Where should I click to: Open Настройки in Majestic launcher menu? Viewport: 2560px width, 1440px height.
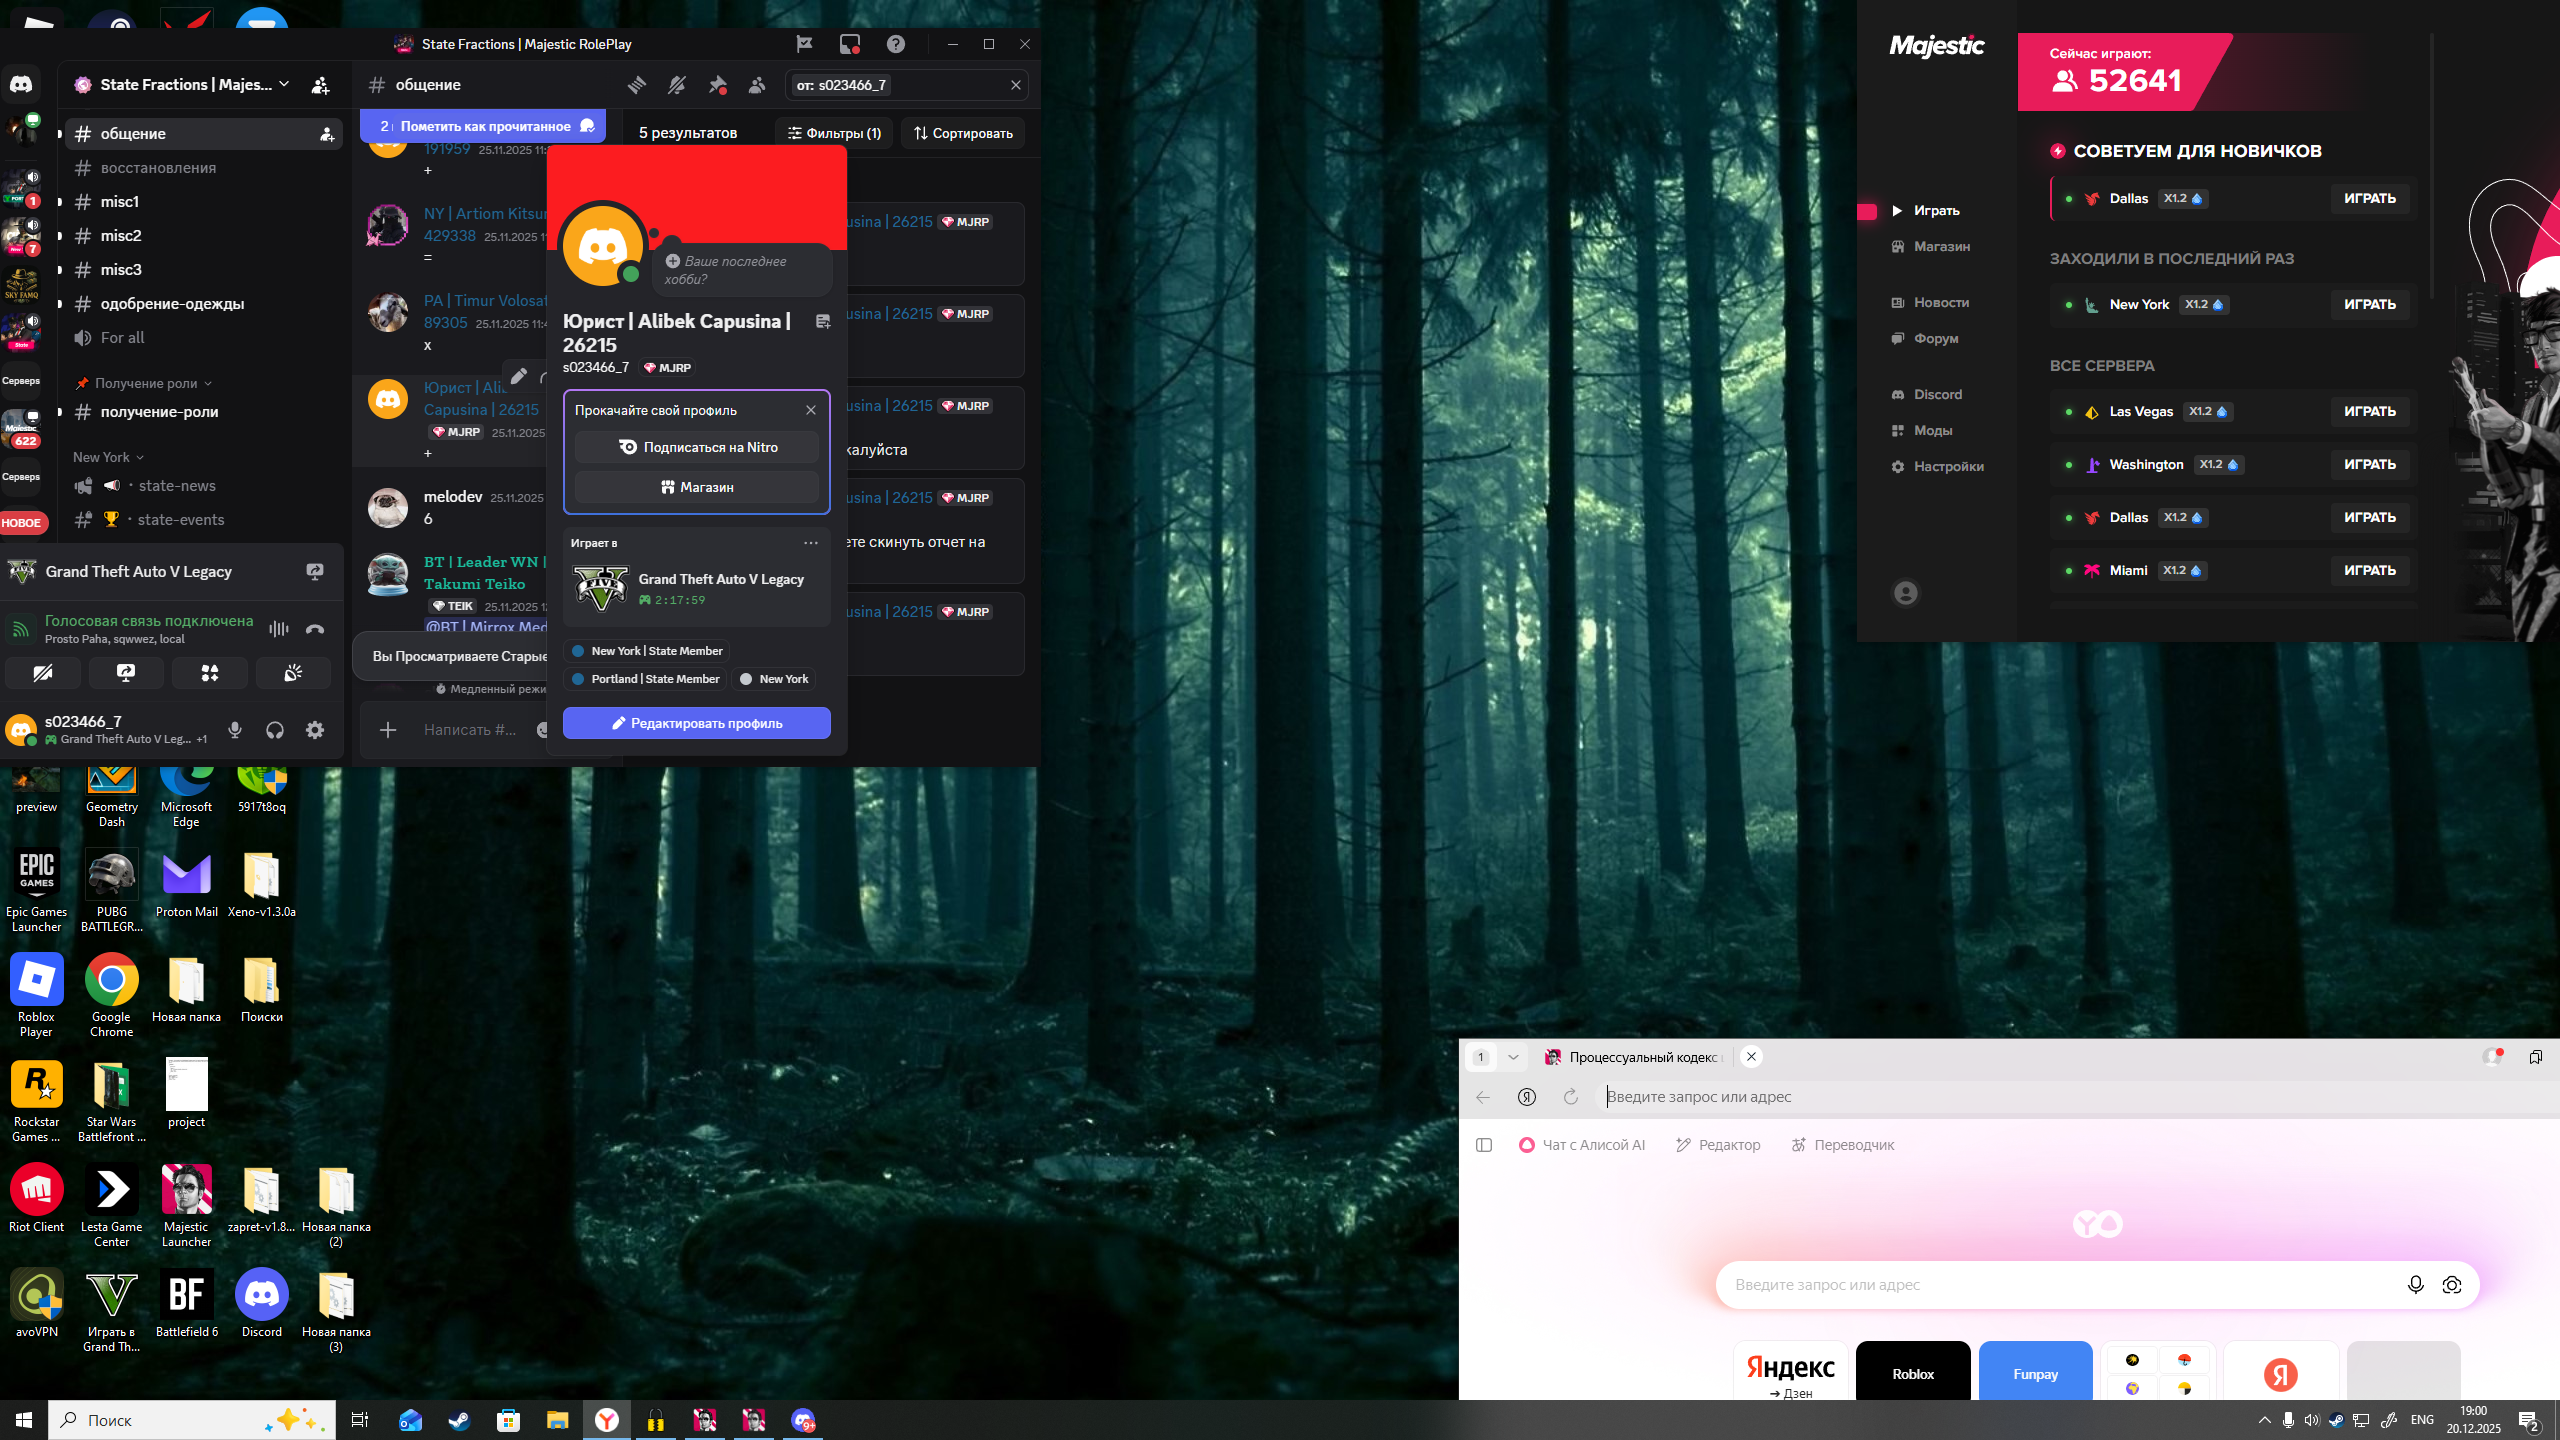[1948, 466]
